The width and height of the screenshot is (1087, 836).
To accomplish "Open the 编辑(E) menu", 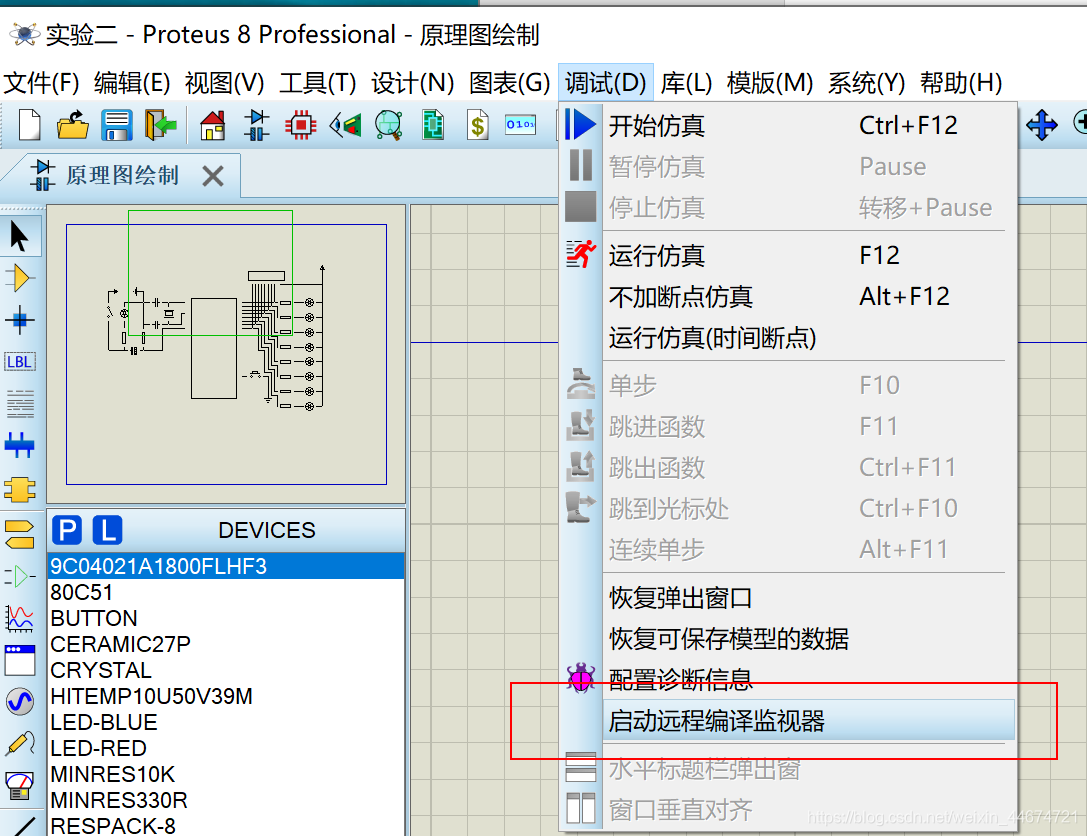I will pos(132,83).
